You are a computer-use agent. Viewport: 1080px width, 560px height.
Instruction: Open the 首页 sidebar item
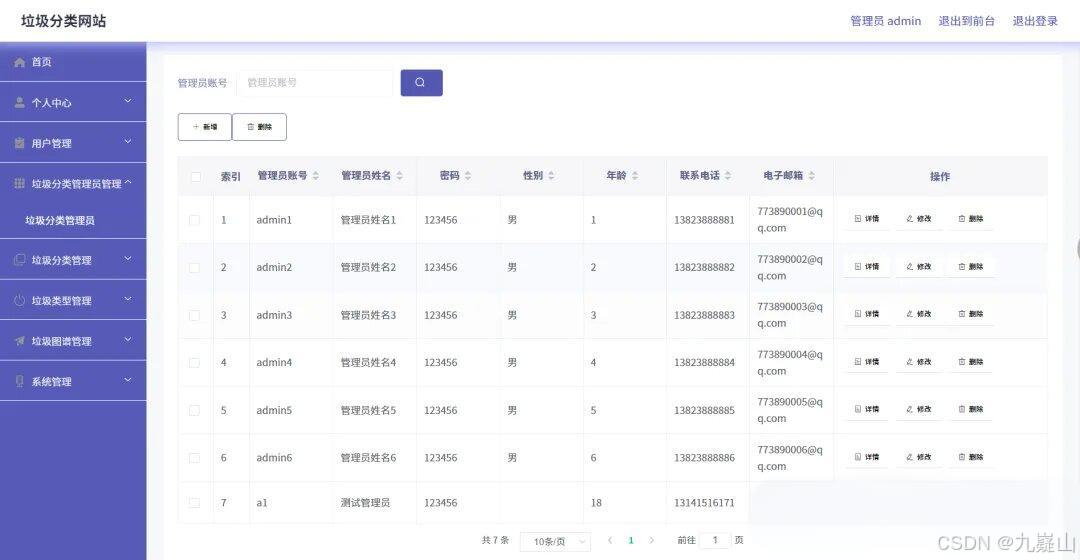(x=73, y=62)
